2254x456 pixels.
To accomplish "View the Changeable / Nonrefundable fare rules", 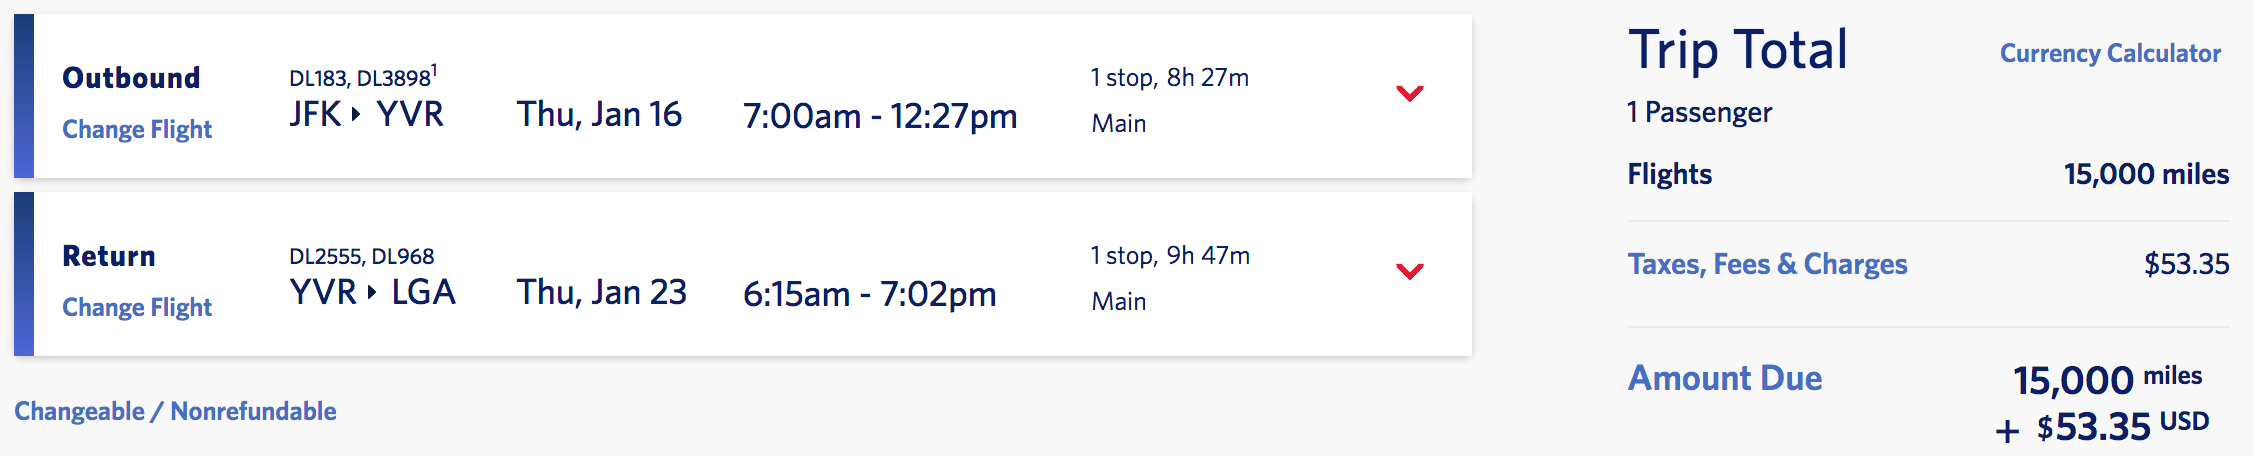I will click(x=175, y=412).
